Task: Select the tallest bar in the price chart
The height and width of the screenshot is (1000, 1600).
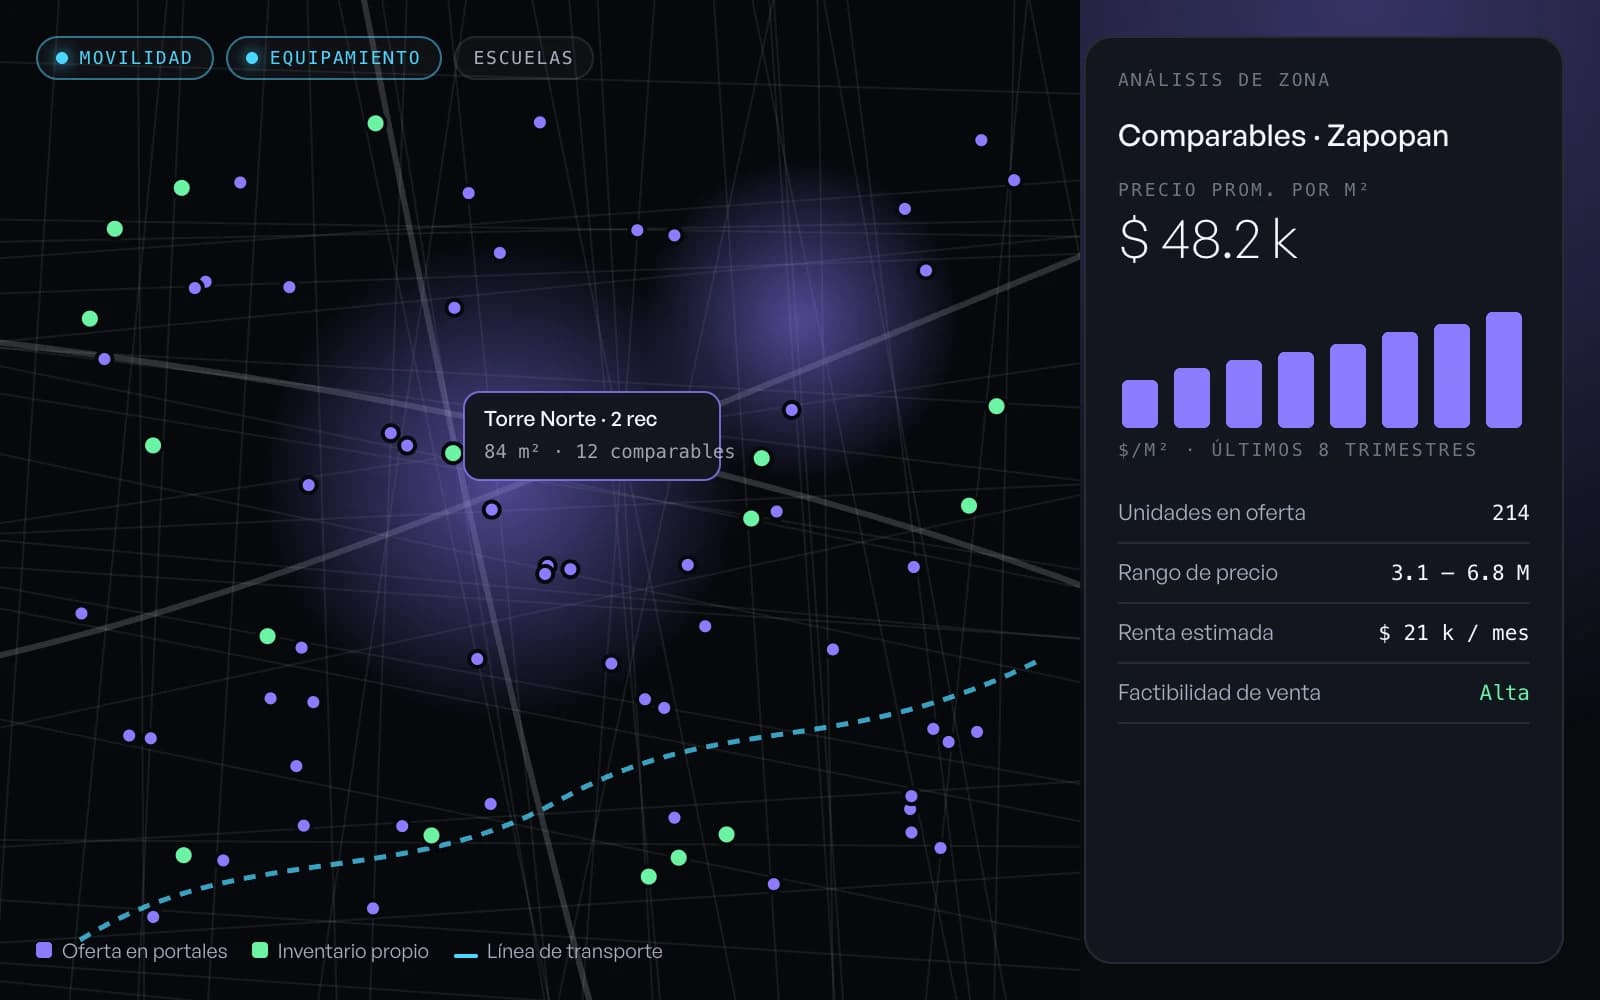Action: (x=1504, y=370)
